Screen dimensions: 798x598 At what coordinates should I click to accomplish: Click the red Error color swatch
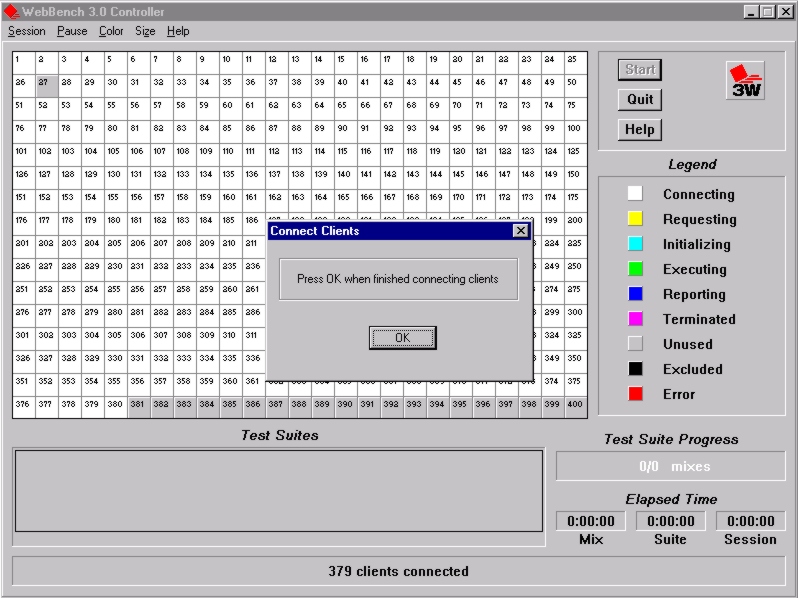coord(634,394)
